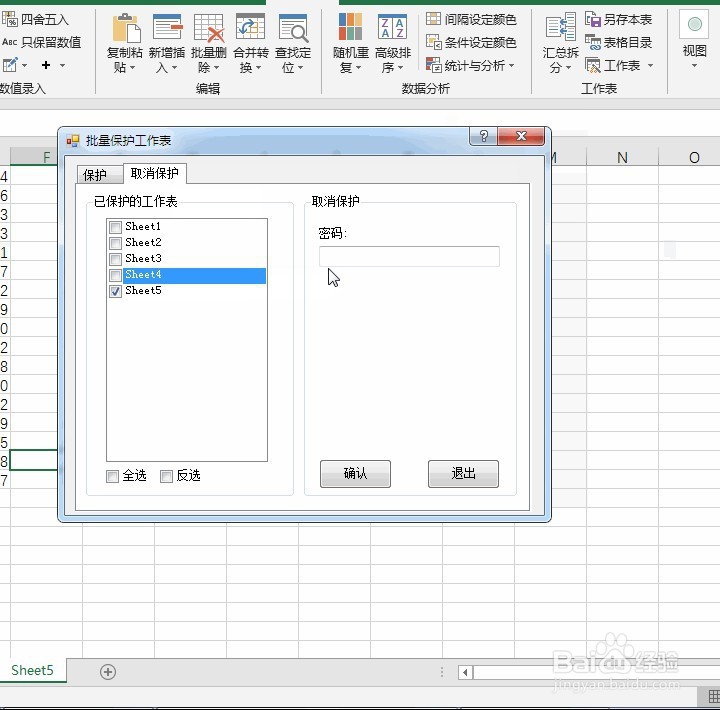
Task: Click the 四舍五入 rounding icon
Action: (x=10, y=19)
